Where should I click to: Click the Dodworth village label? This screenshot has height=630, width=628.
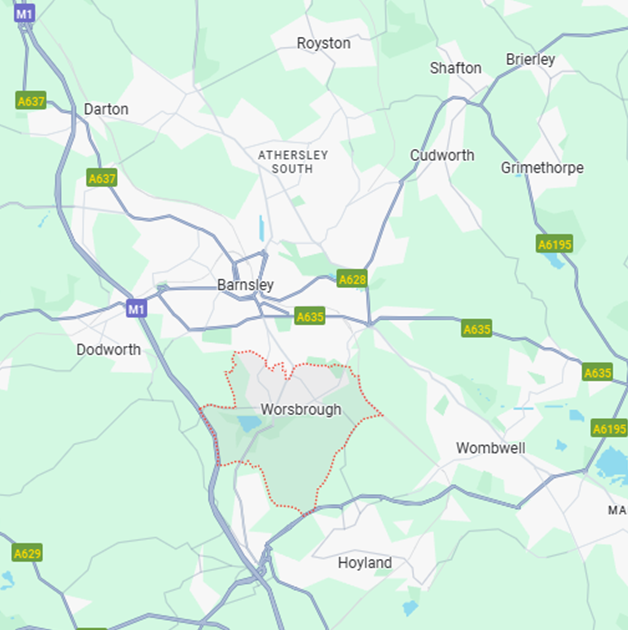pyautogui.click(x=108, y=350)
